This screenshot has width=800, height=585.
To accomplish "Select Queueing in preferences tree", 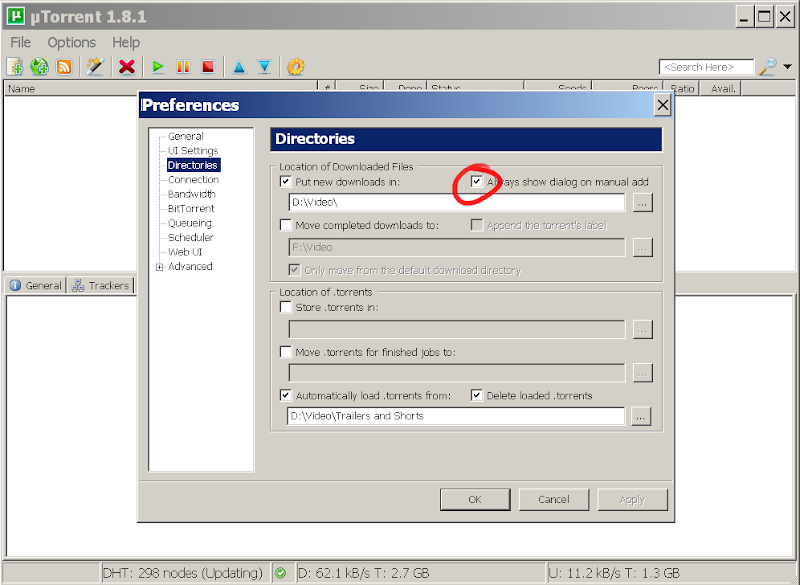I will pyautogui.click(x=190, y=223).
